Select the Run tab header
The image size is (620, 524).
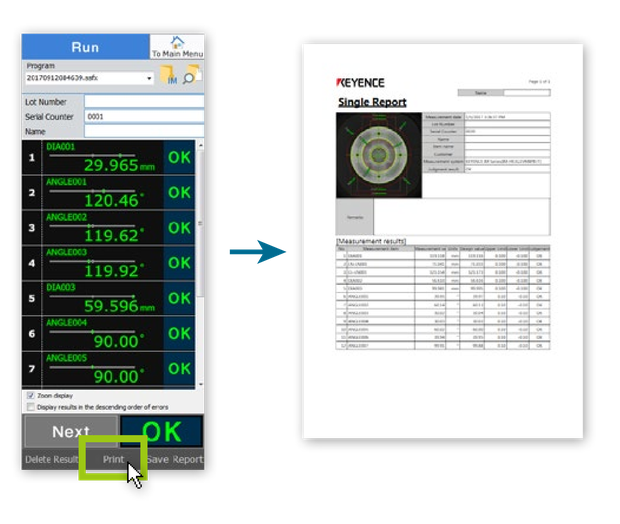tap(85, 47)
